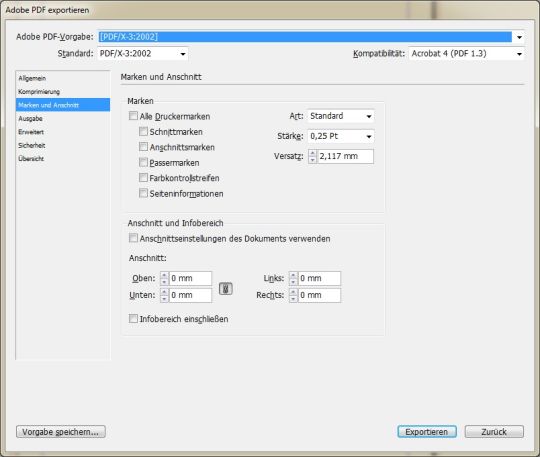Click the Oben bleed field
Screen dimensions: 540x457
tap(190, 278)
